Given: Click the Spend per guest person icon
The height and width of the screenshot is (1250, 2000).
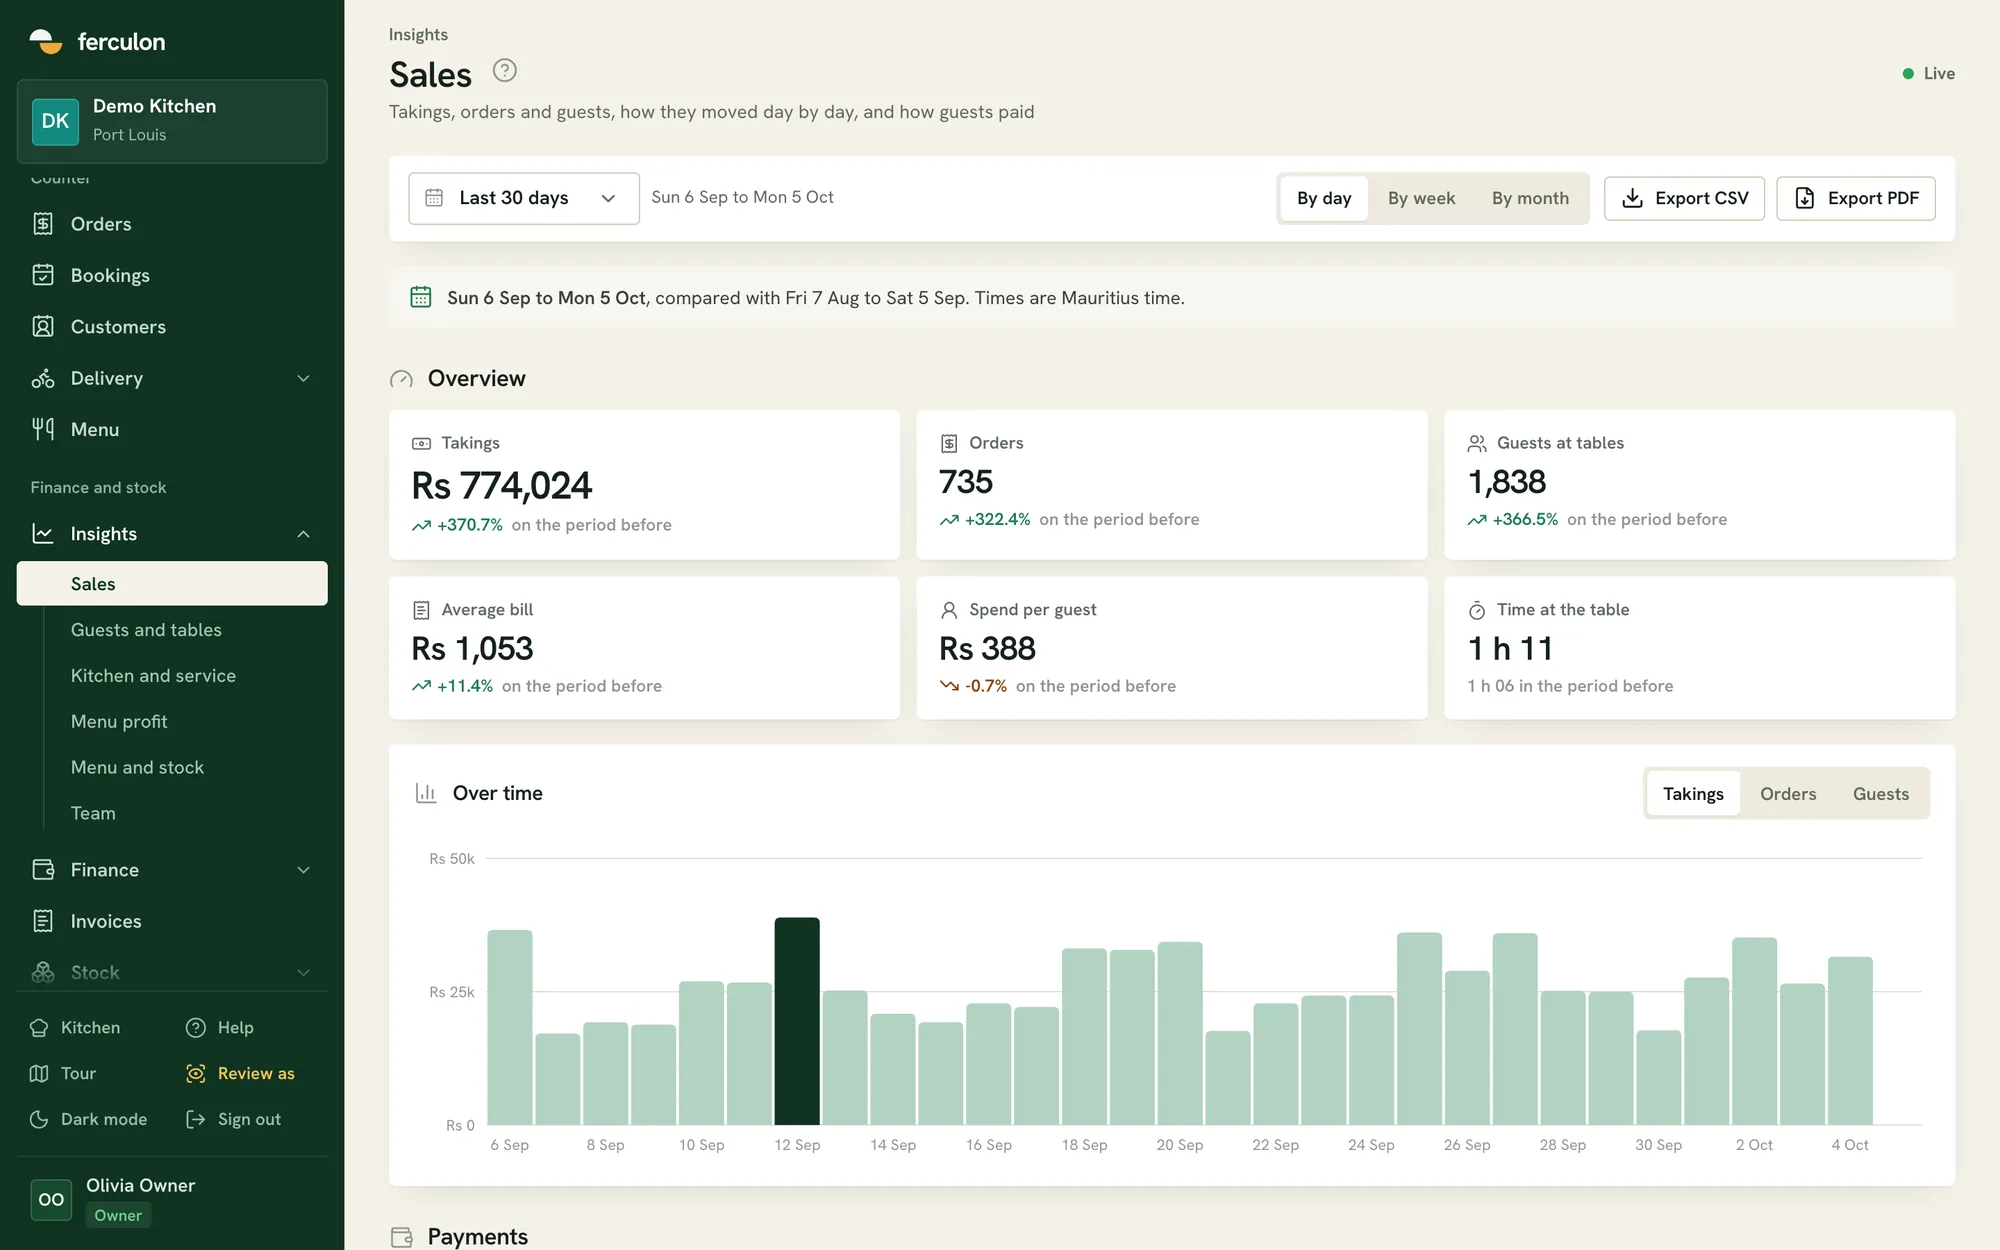Looking at the screenshot, I should (x=949, y=610).
